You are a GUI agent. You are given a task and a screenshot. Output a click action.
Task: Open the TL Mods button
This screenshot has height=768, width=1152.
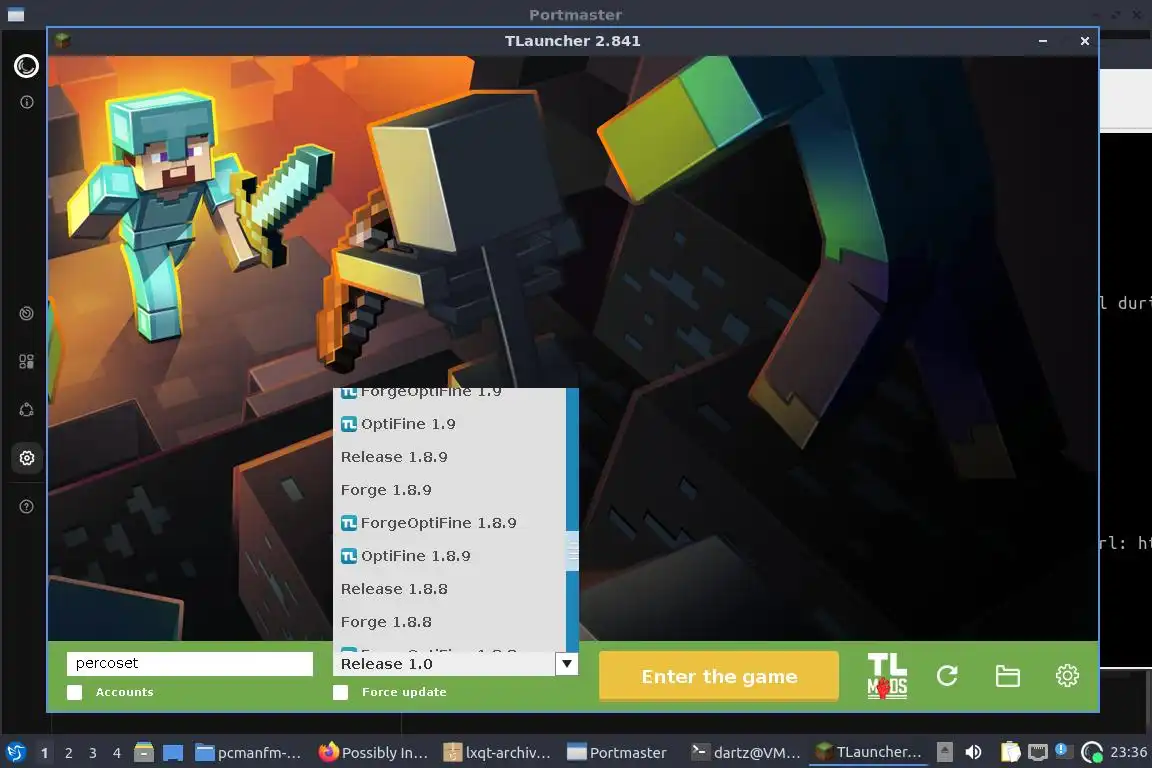pyautogui.click(x=887, y=675)
